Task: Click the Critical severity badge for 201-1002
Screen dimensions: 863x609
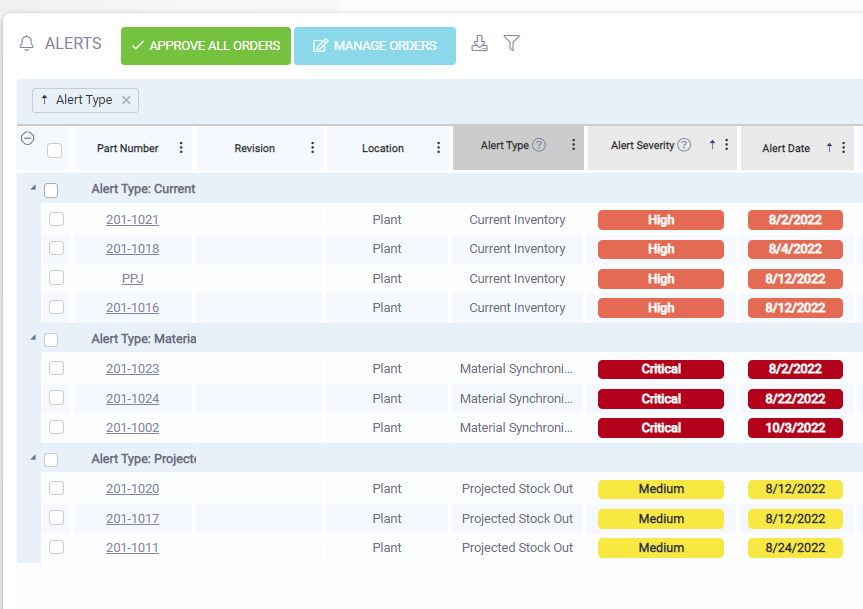Action: 660,427
